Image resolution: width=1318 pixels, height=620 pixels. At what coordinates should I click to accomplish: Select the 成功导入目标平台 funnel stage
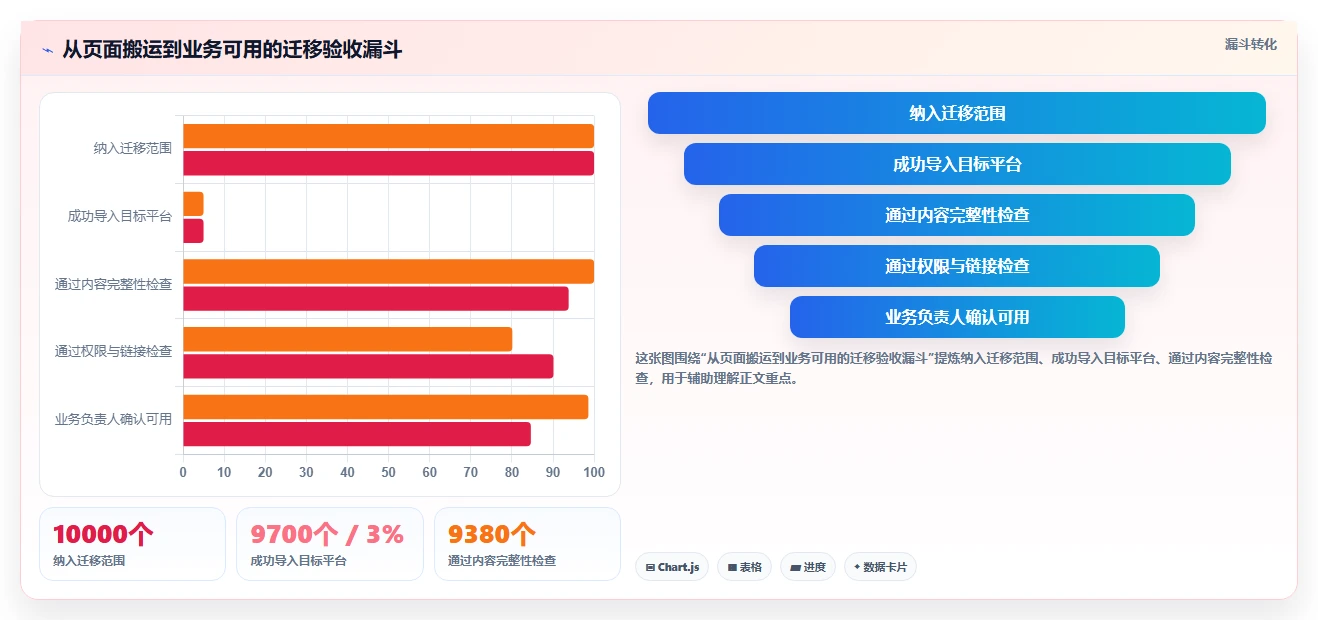pyautogui.click(x=957, y=164)
